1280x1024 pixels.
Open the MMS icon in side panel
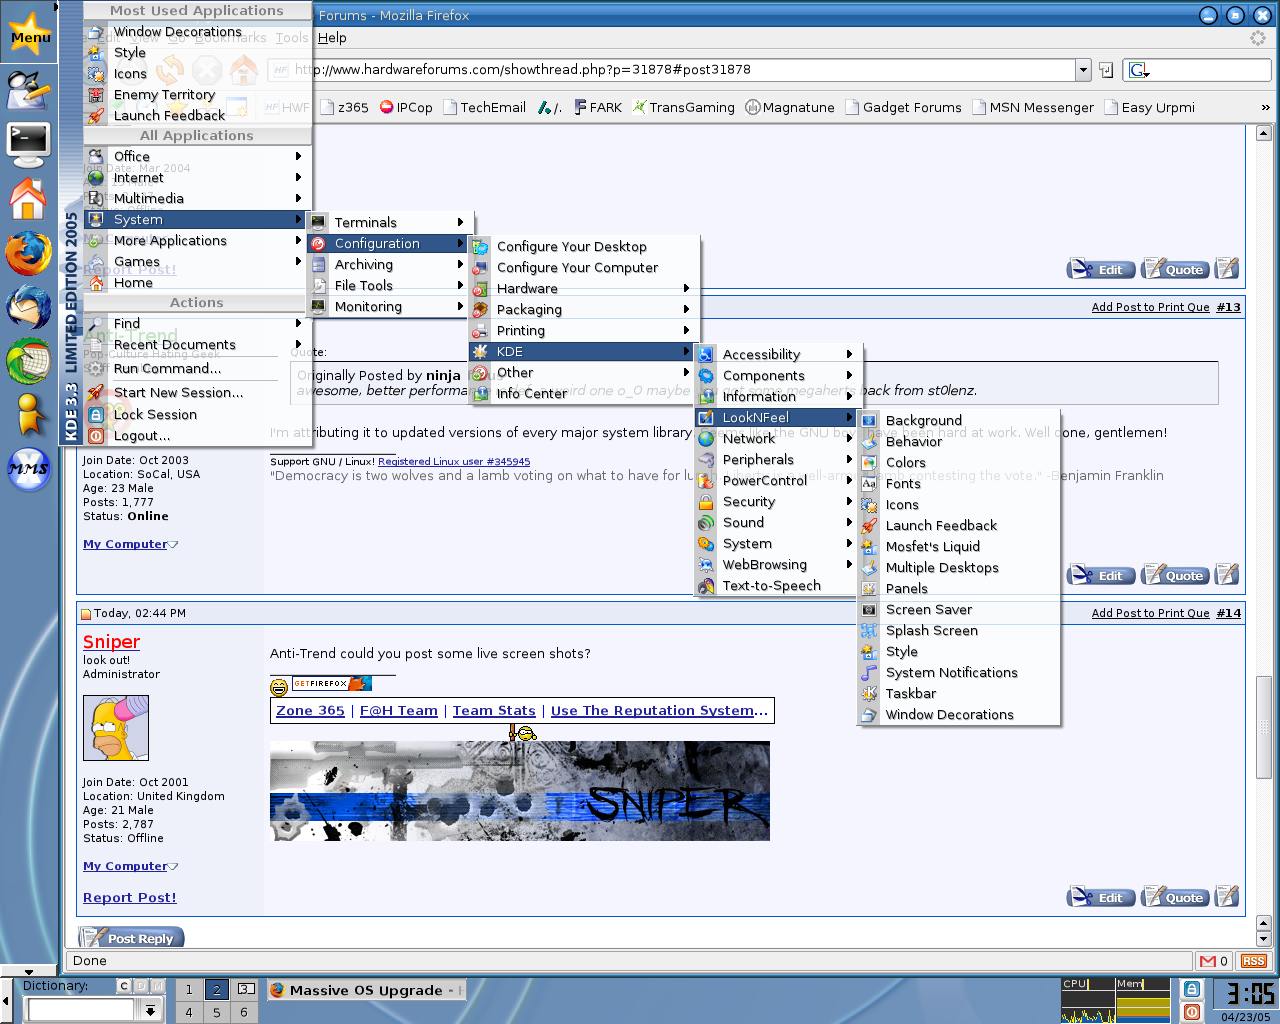click(28, 468)
